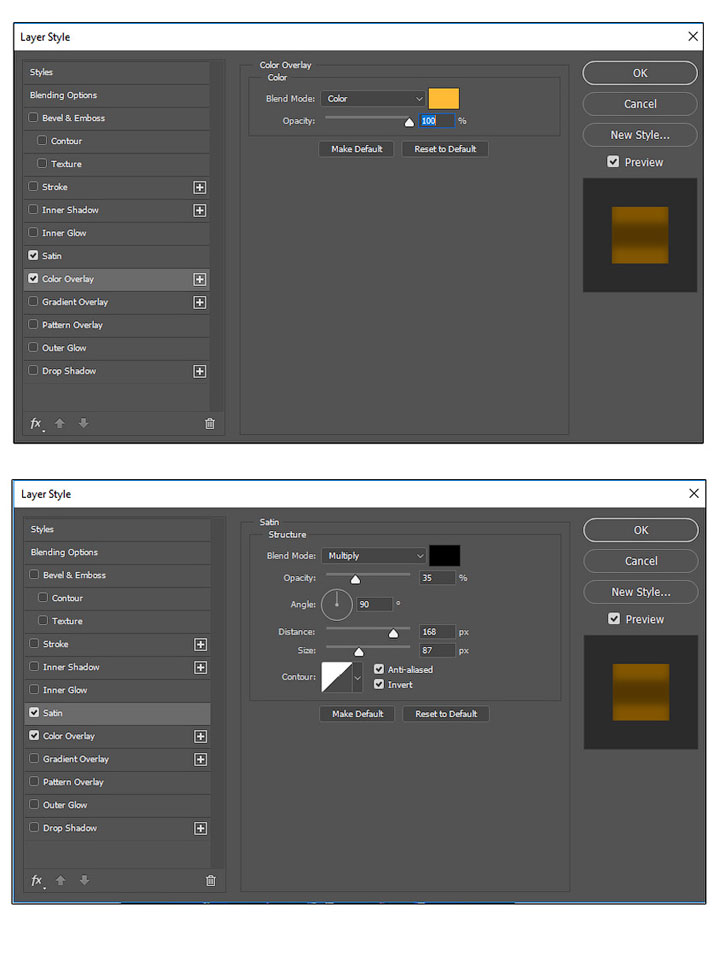Click OK in top Layer Style dialog
Screen dimensions: 725x961
pos(640,73)
